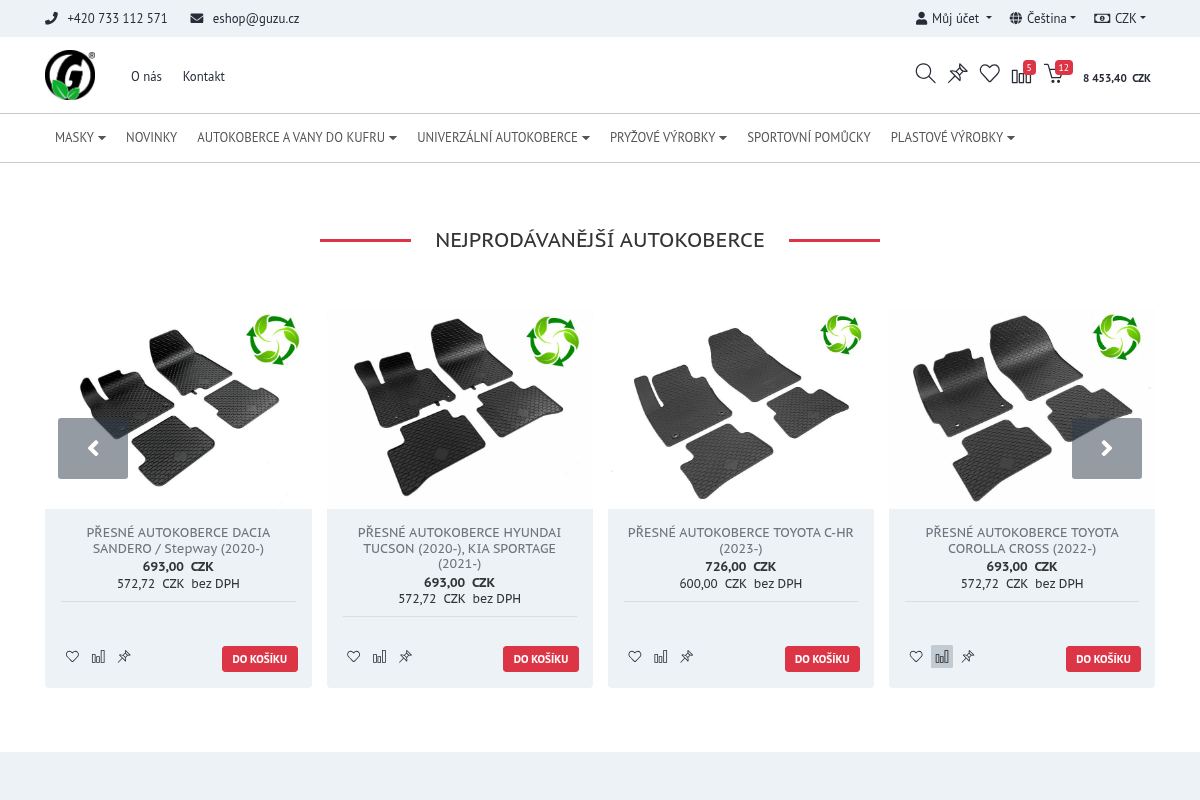This screenshot has height=800, width=1200.
Task: Advance carousel with next arrow
Action: (1107, 448)
